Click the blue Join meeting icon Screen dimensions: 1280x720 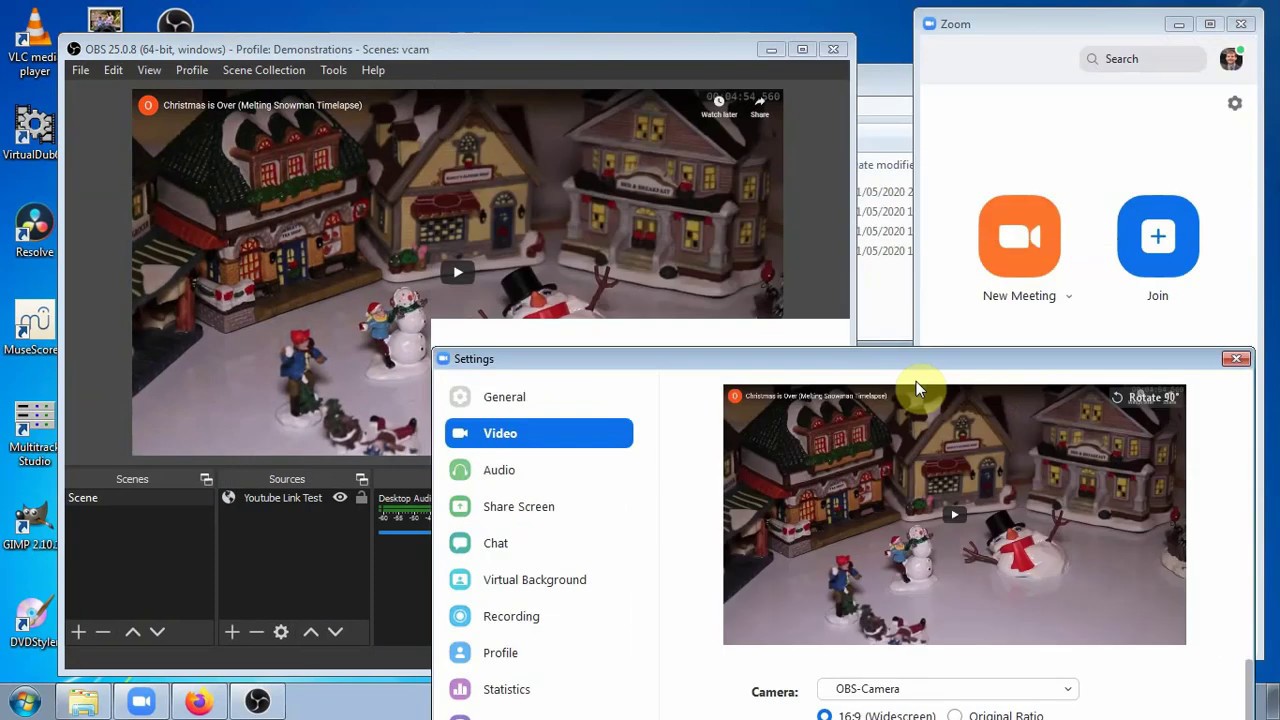click(1158, 236)
